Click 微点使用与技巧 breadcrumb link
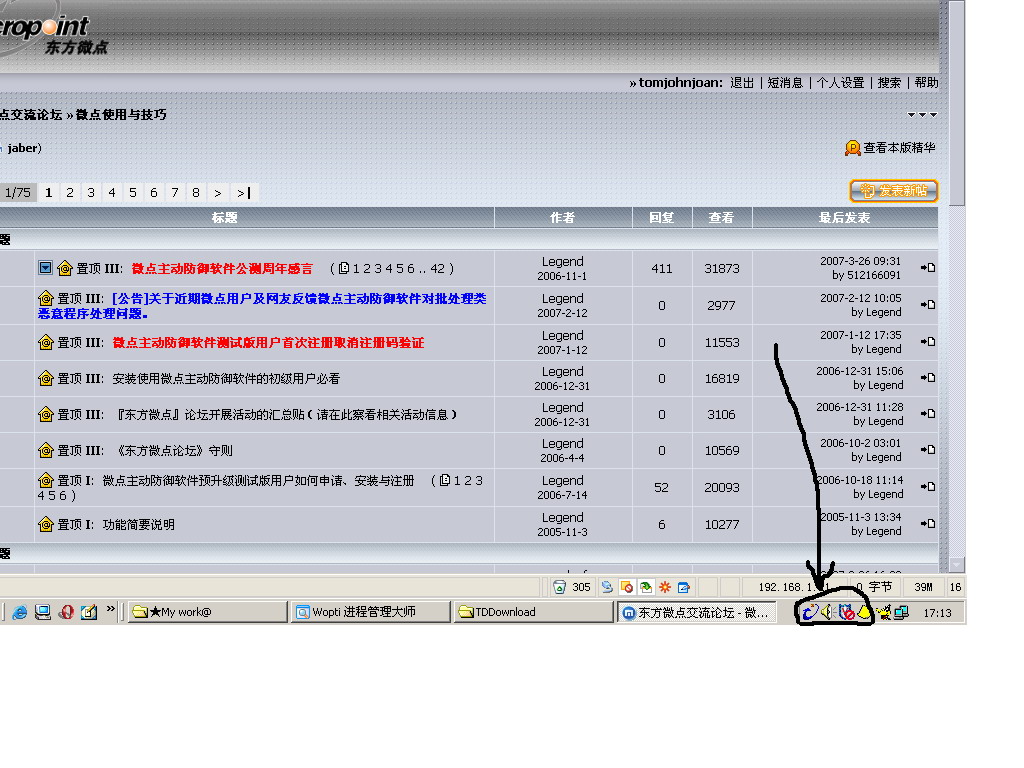 pyautogui.click(x=121, y=115)
